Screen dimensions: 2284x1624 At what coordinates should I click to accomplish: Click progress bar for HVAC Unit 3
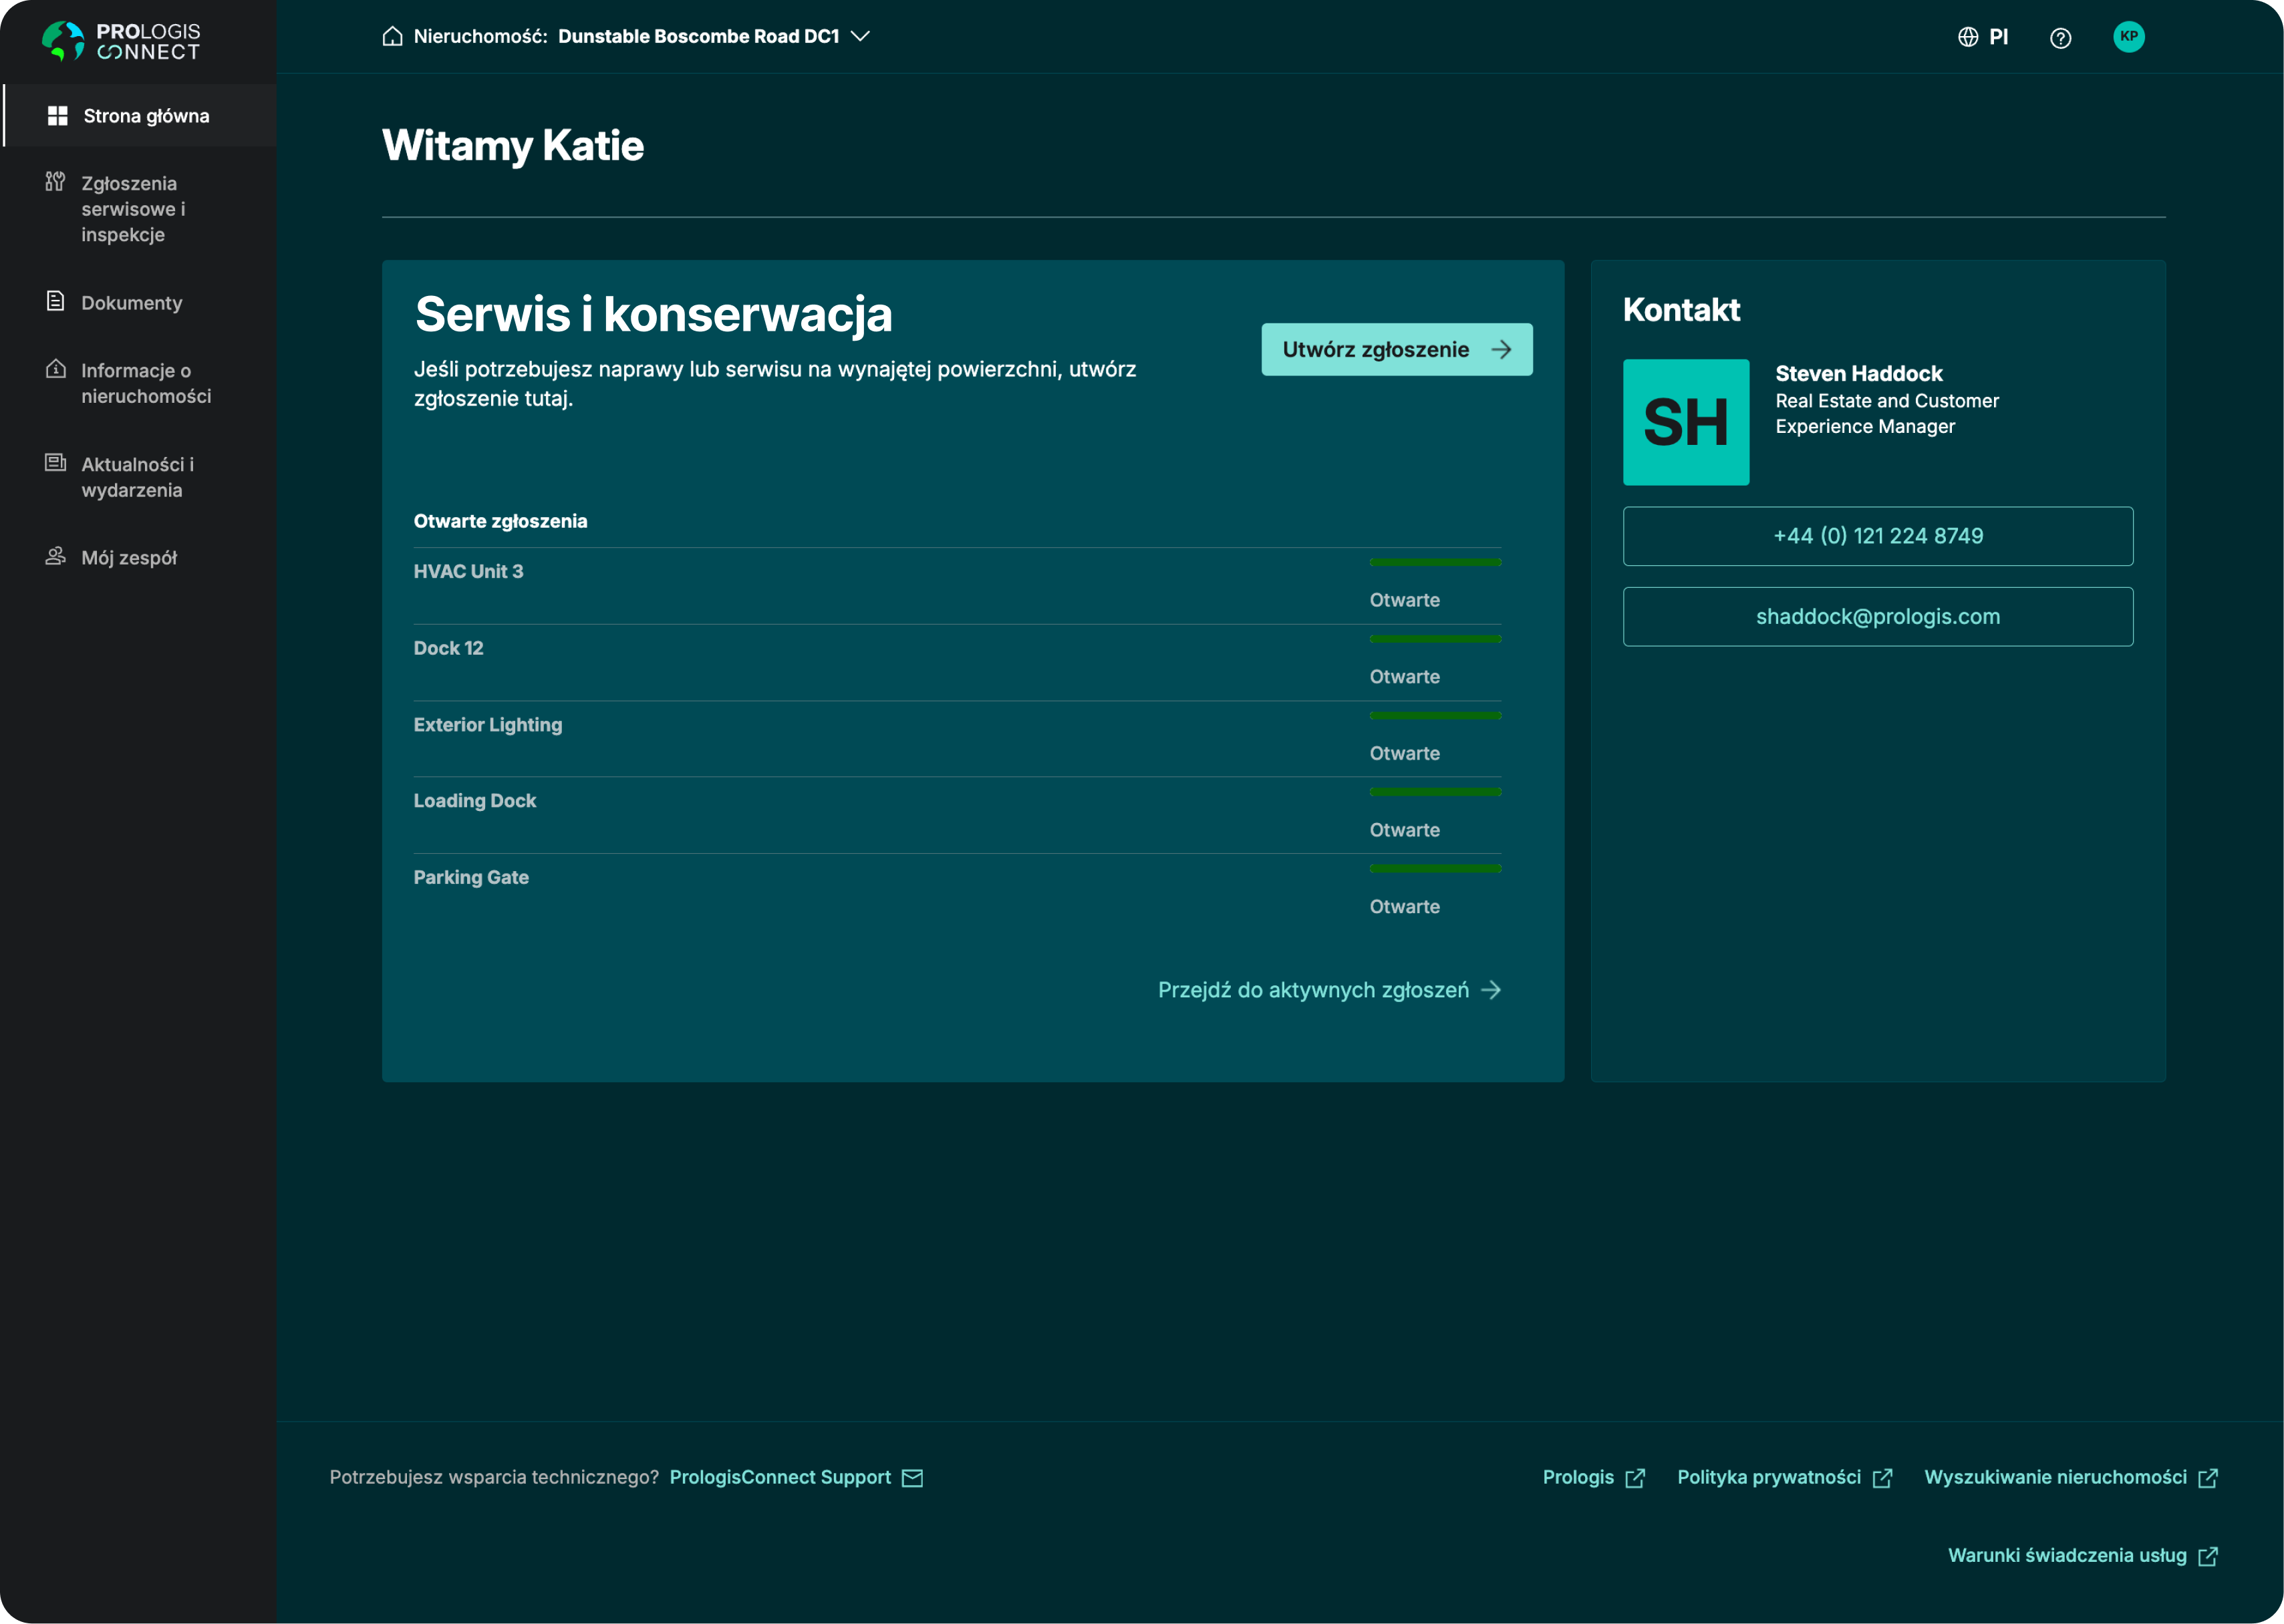pos(1435,562)
